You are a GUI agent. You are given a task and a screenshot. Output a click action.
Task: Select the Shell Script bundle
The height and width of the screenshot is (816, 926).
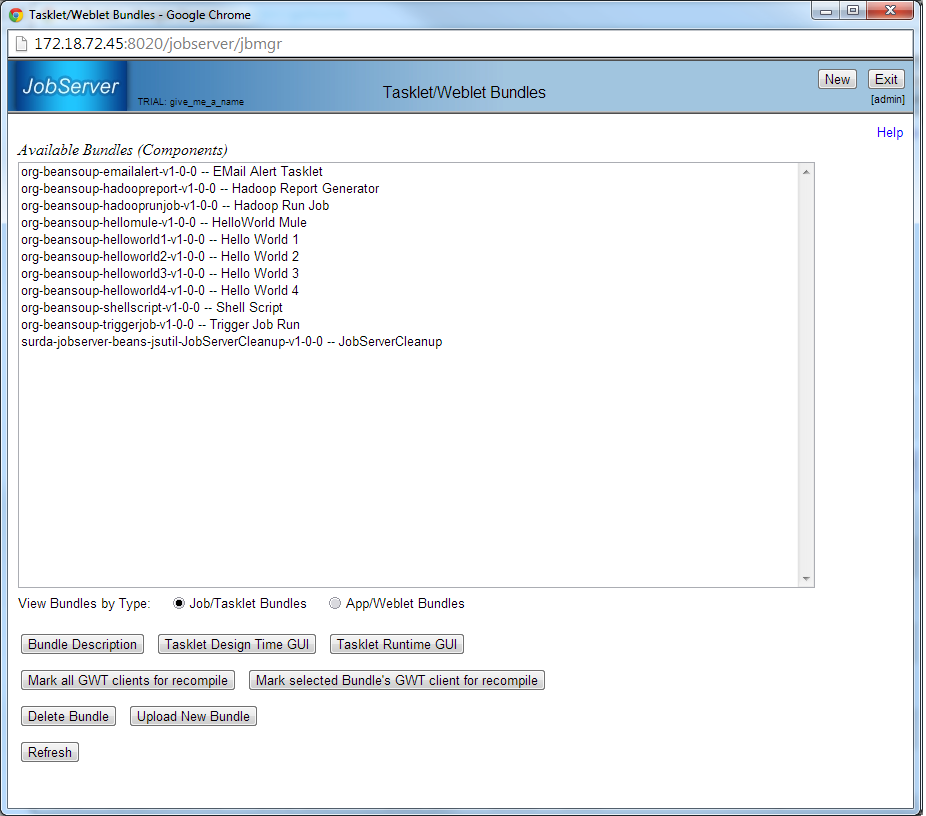point(151,308)
